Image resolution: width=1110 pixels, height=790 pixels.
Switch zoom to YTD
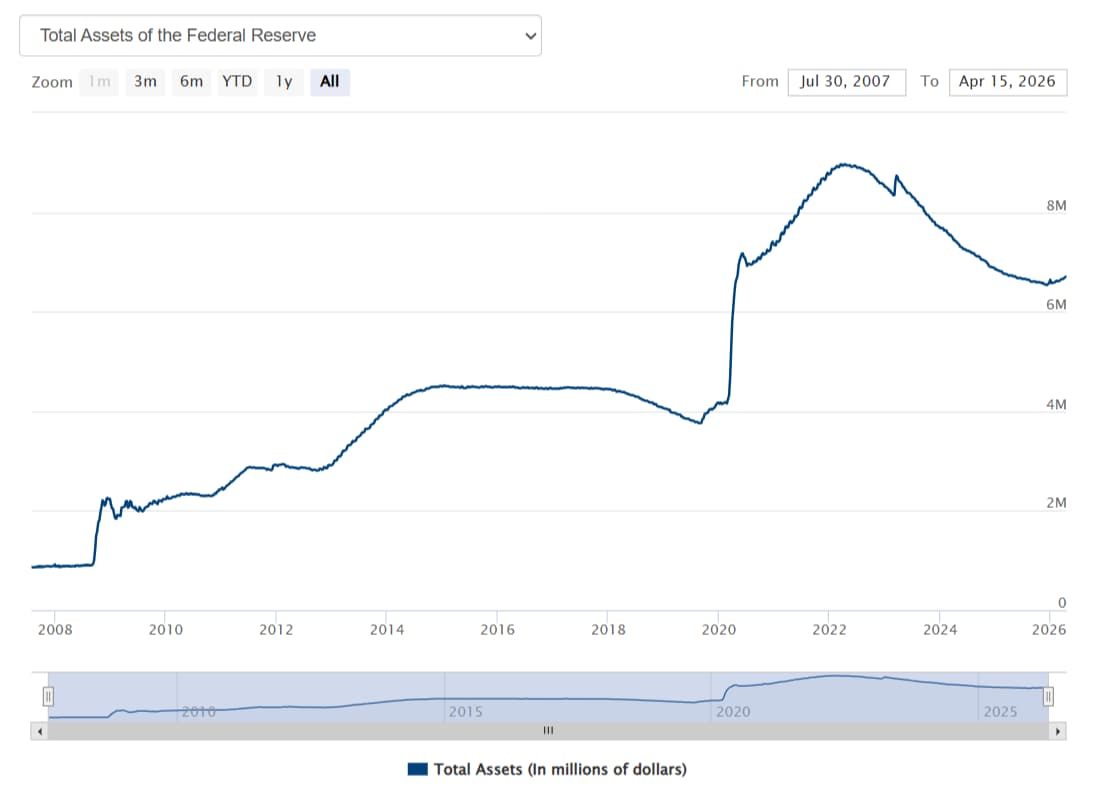tap(237, 82)
